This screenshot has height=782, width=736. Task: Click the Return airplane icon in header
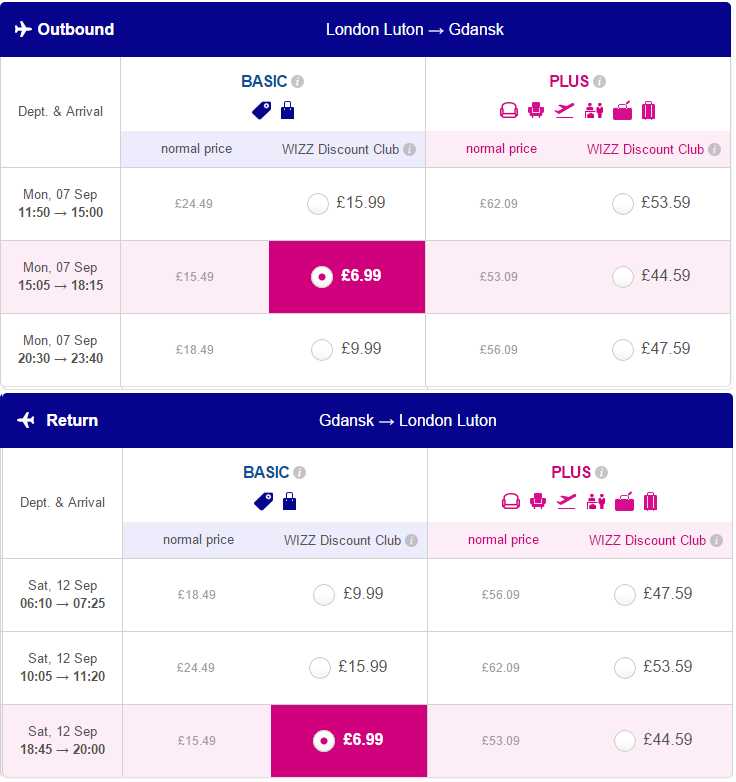[x=25, y=420]
